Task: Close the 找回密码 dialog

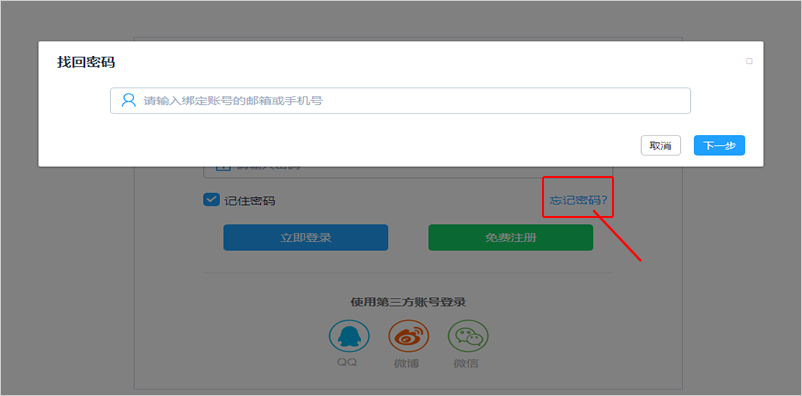Action: 749,61
